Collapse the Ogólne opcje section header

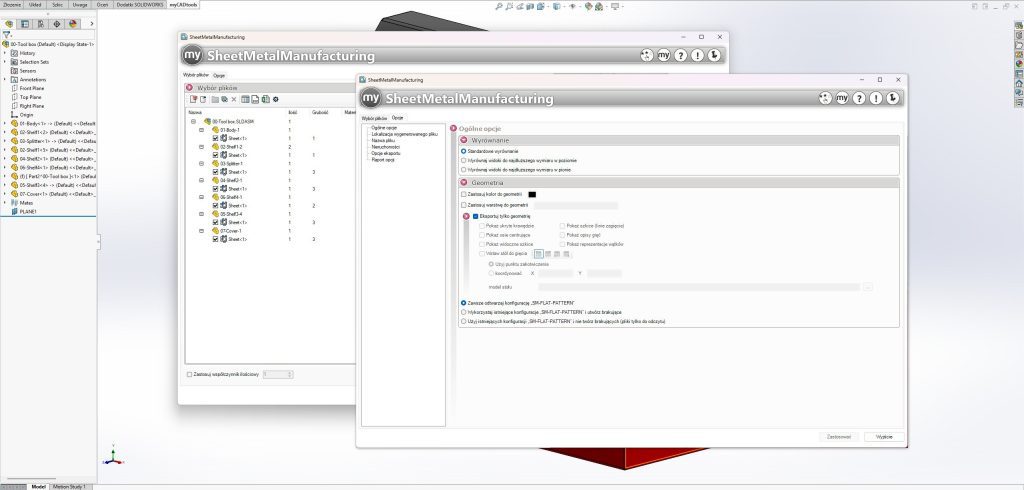pos(453,129)
